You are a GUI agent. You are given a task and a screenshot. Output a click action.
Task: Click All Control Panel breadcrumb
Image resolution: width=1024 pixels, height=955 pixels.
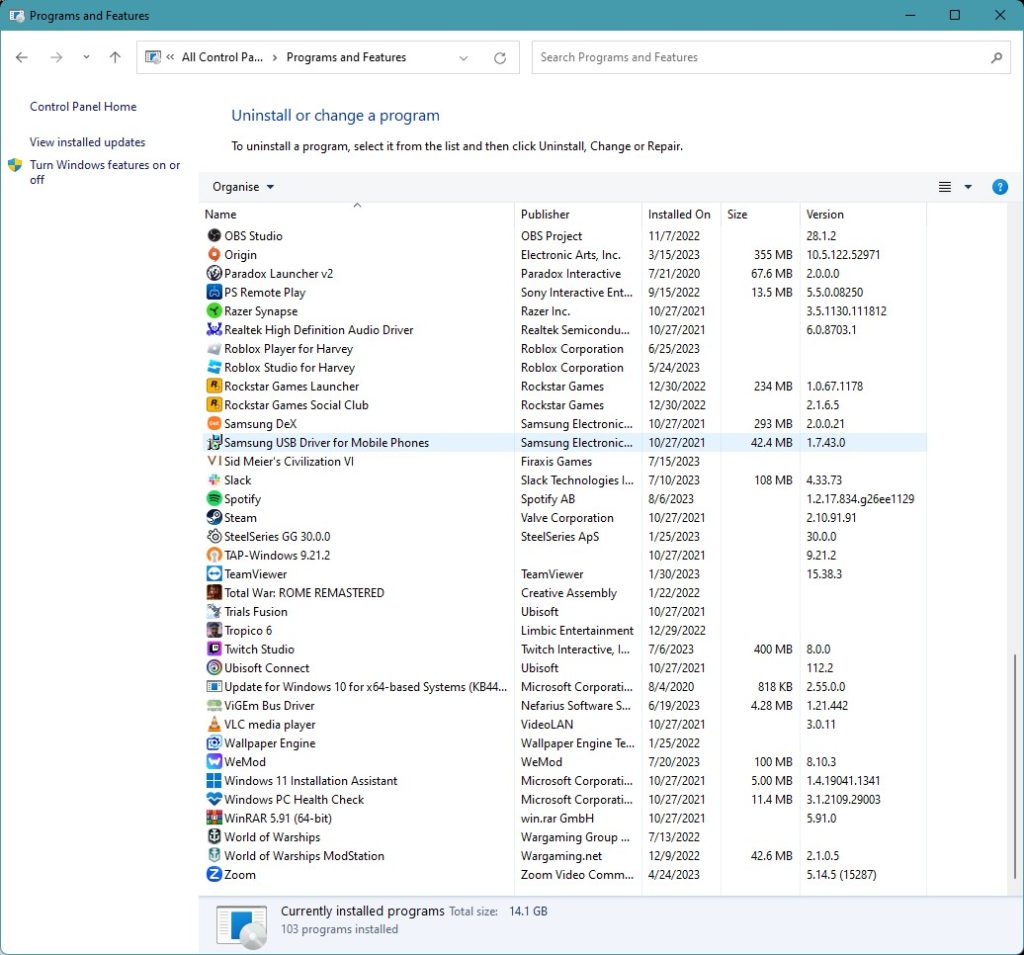222,57
